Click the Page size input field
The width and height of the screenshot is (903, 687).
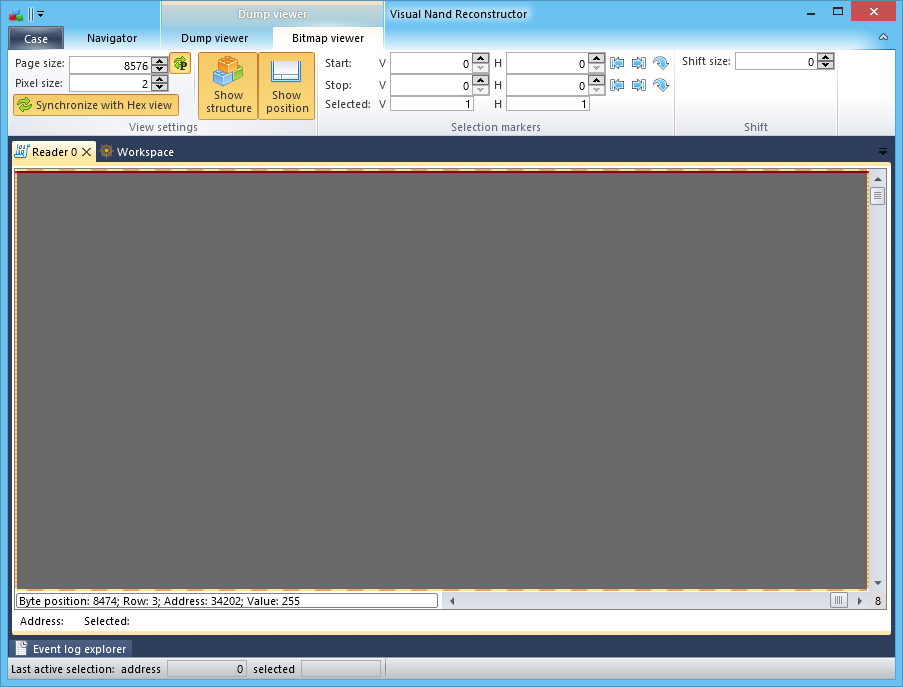110,65
